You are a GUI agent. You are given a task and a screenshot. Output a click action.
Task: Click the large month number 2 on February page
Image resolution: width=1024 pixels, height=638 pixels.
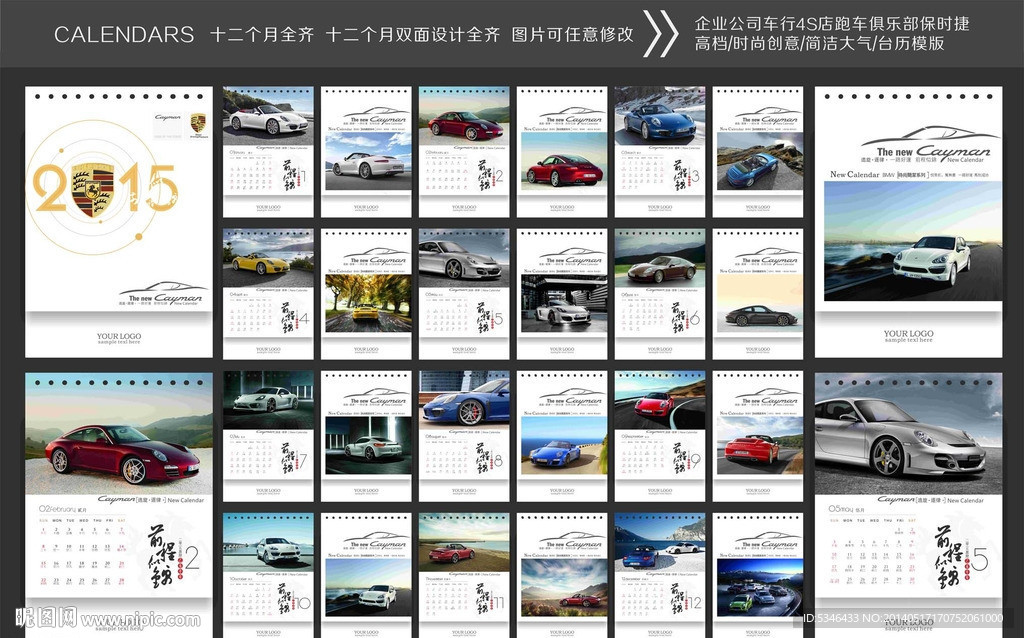pos(192,559)
